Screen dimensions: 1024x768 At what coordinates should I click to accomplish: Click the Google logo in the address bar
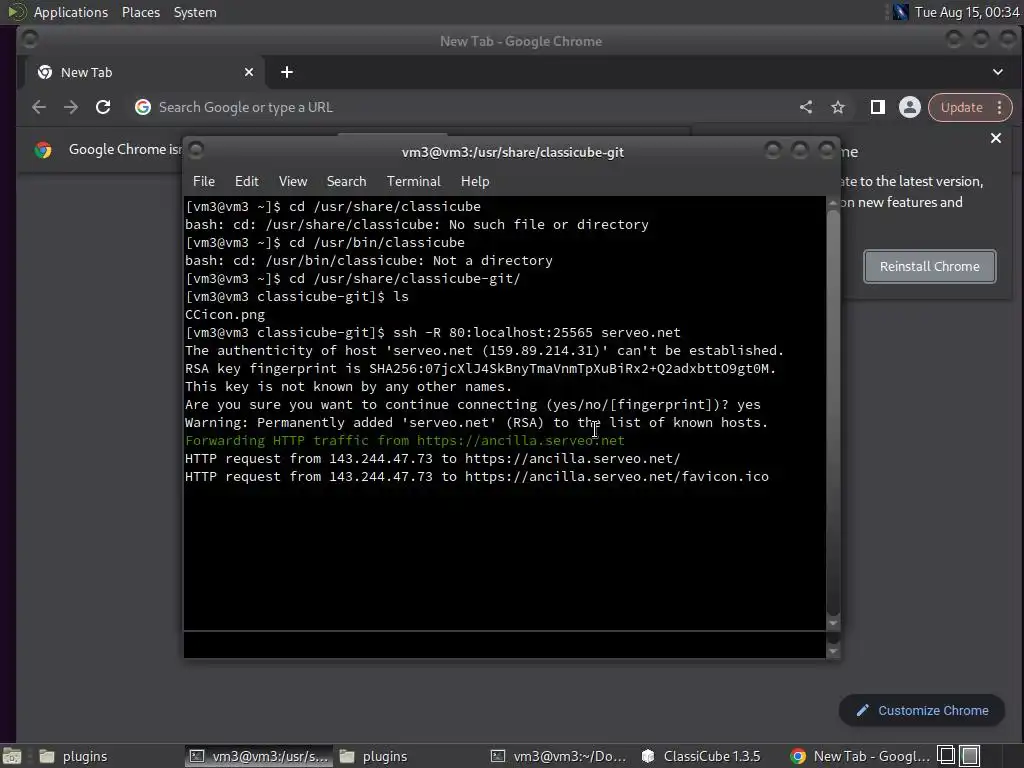point(143,107)
